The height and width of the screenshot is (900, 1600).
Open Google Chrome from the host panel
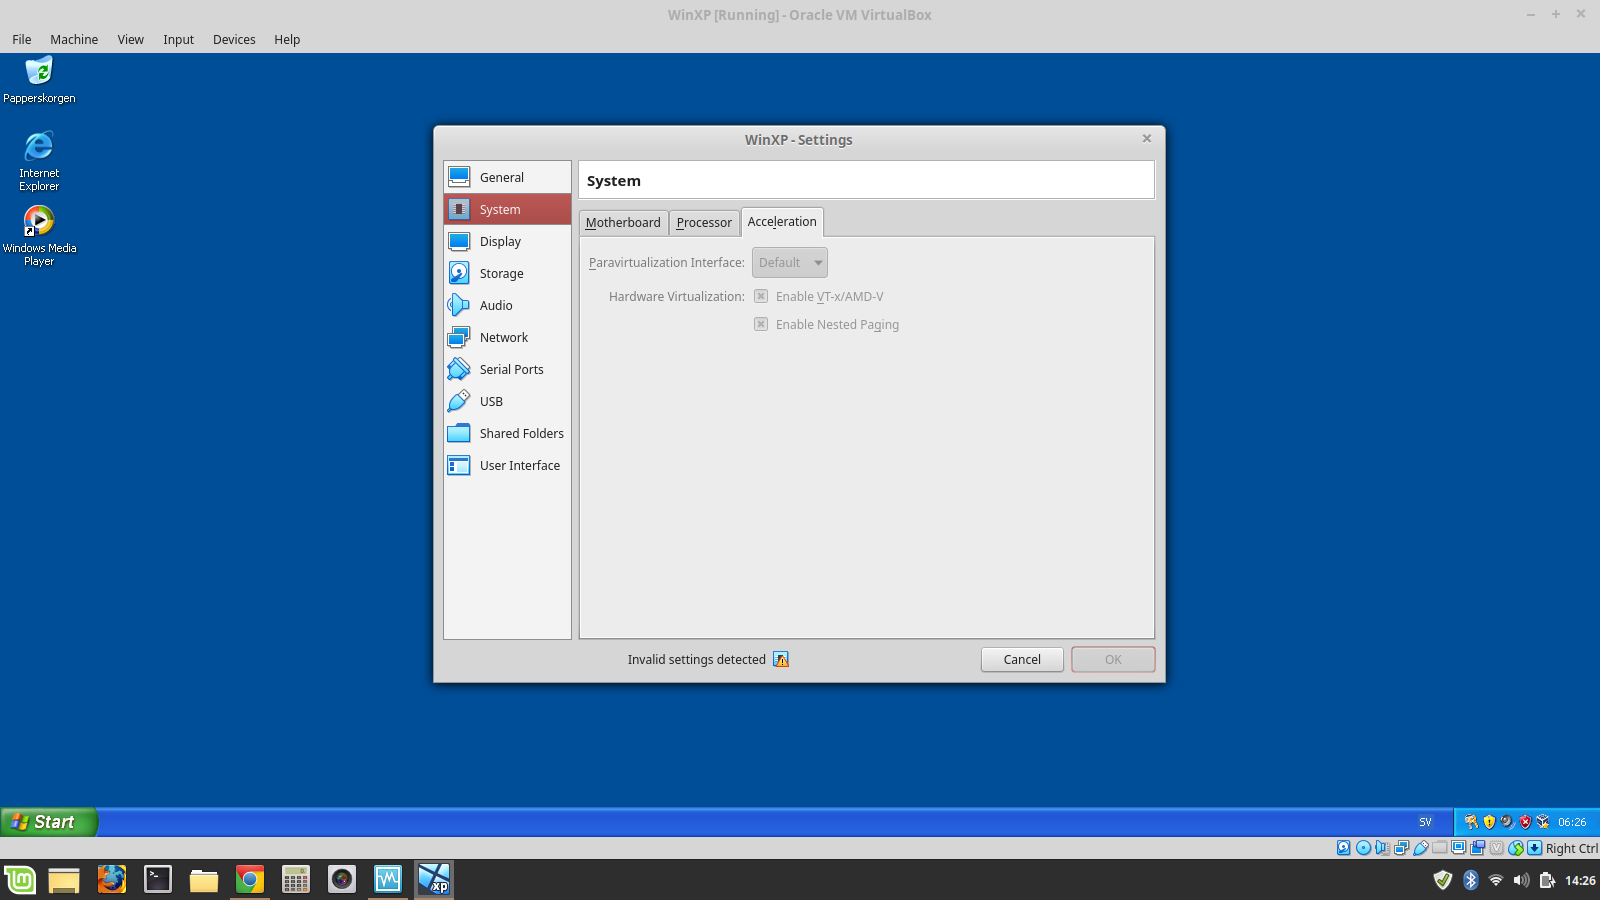click(x=250, y=879)
